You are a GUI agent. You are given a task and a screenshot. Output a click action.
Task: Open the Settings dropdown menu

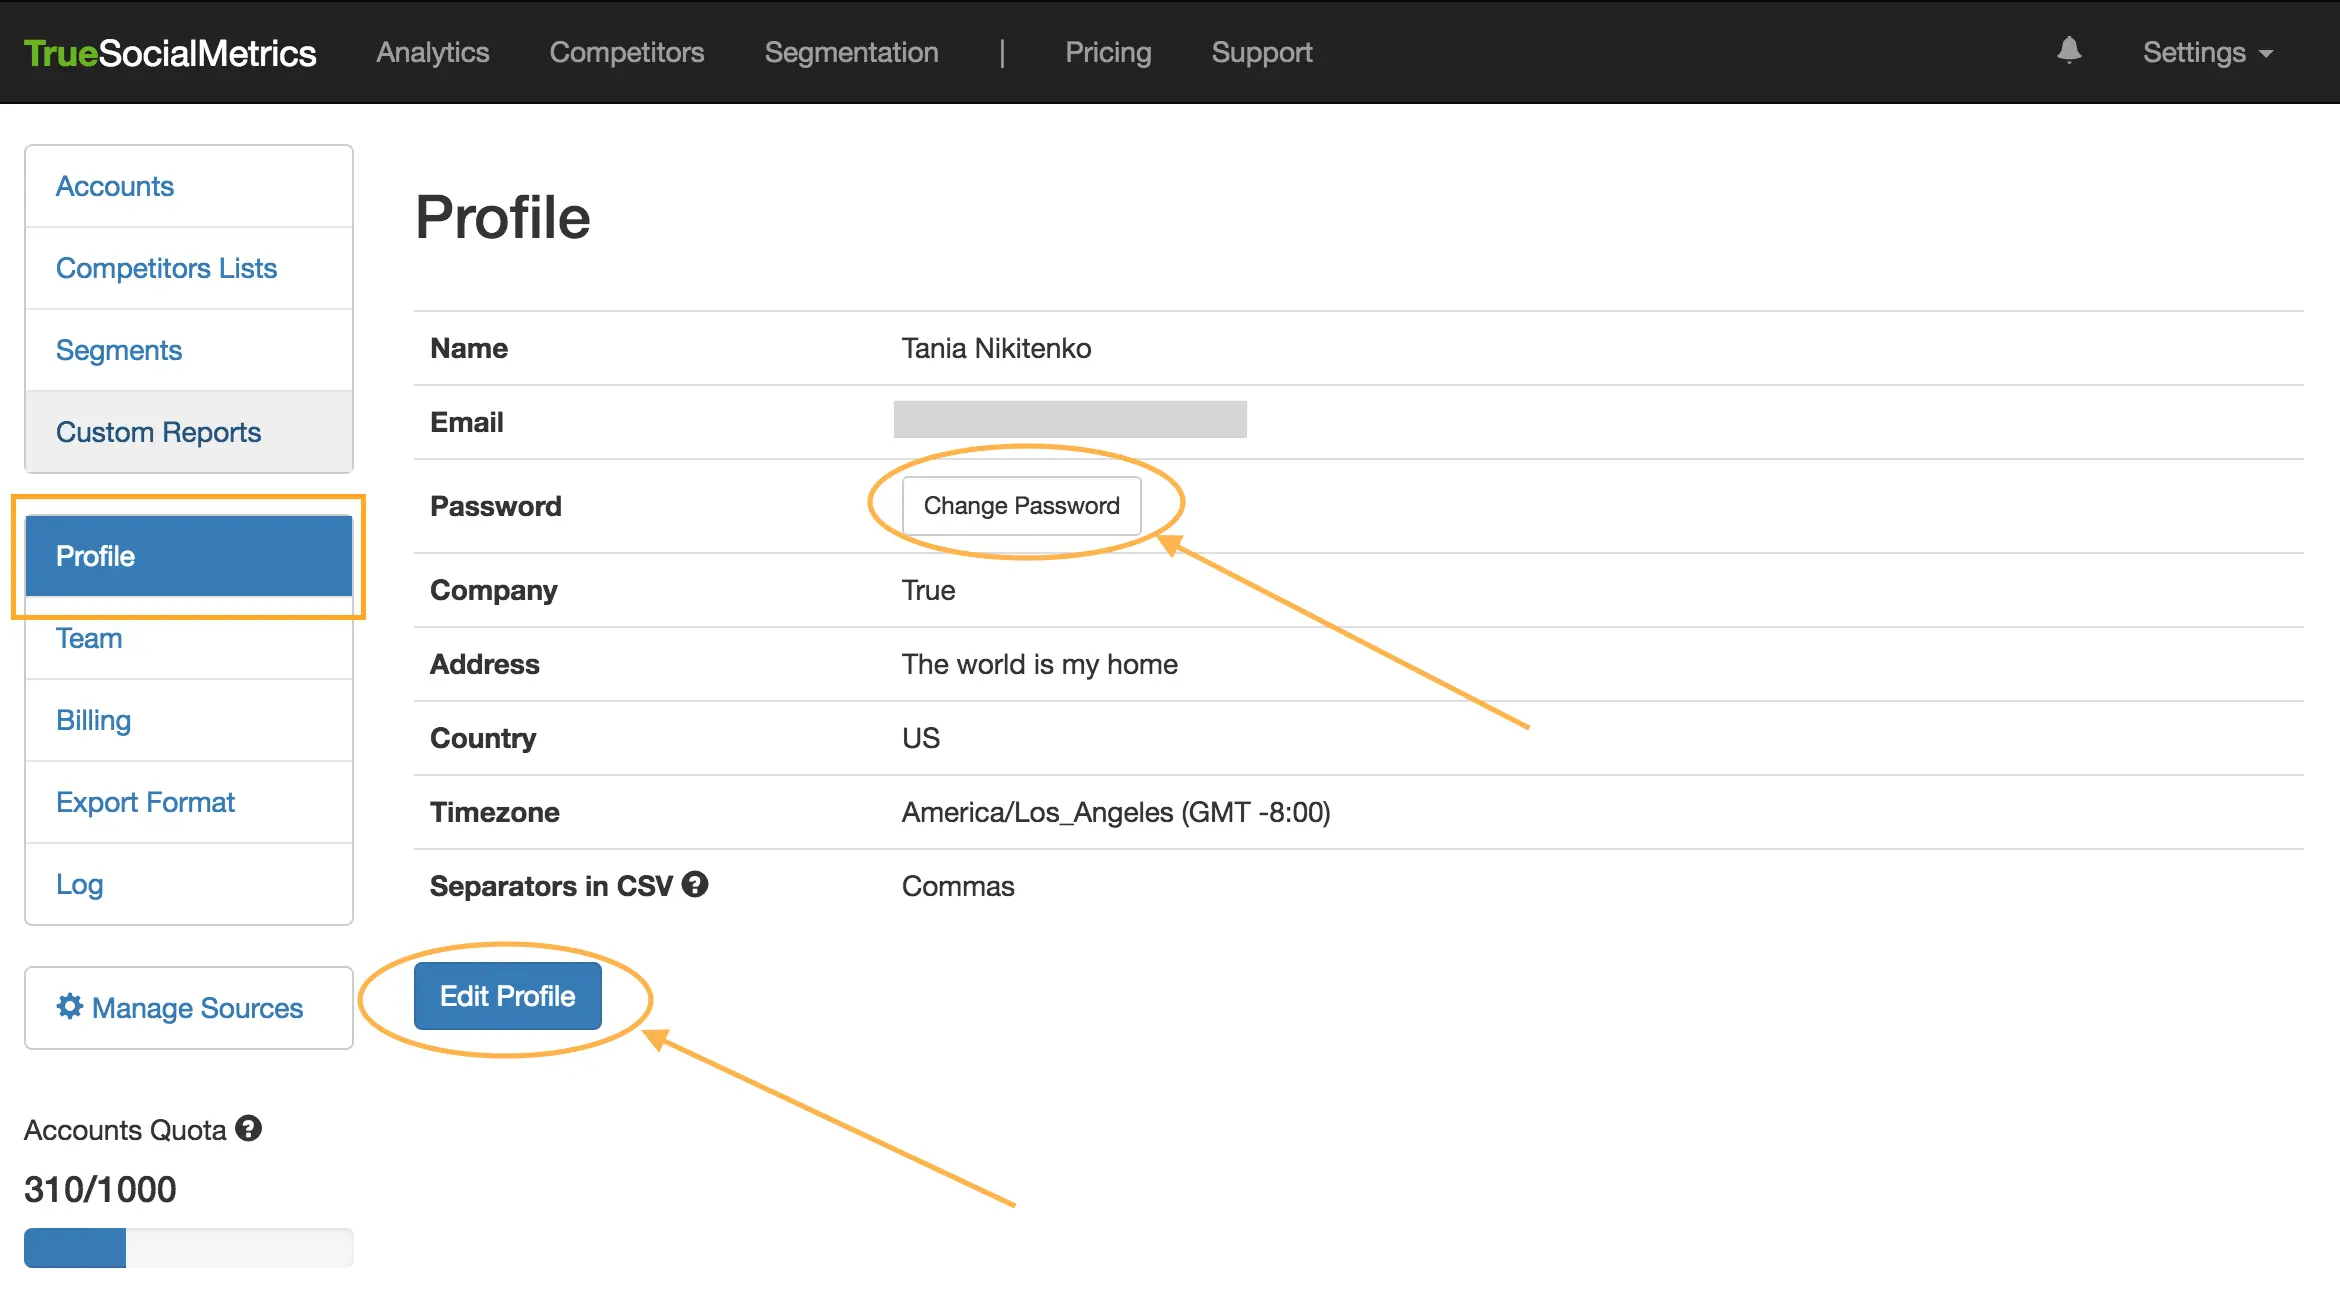2207,52
